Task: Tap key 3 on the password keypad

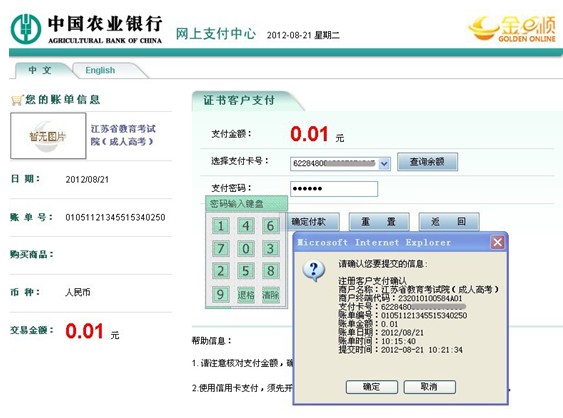Action: [x=270, y=249]
